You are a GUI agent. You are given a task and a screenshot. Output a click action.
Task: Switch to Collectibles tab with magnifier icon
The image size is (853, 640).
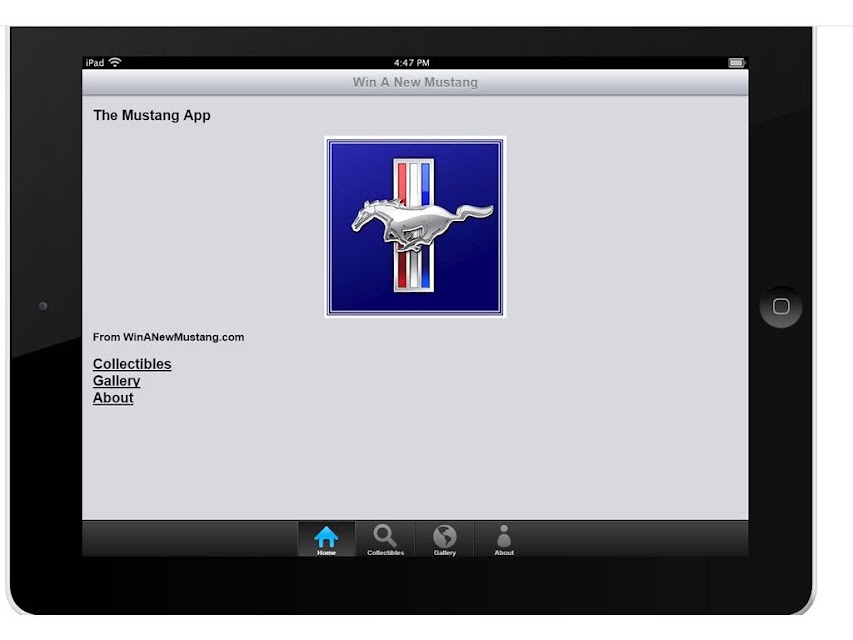(385, 539)
